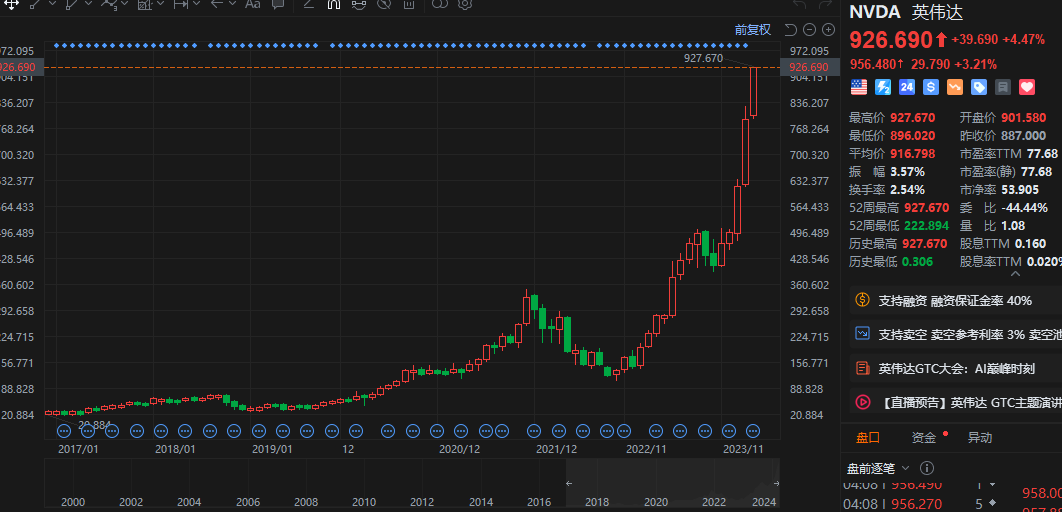1062x512 pixels.
Task: Click the US flag market icon
Action: [859, 88]
